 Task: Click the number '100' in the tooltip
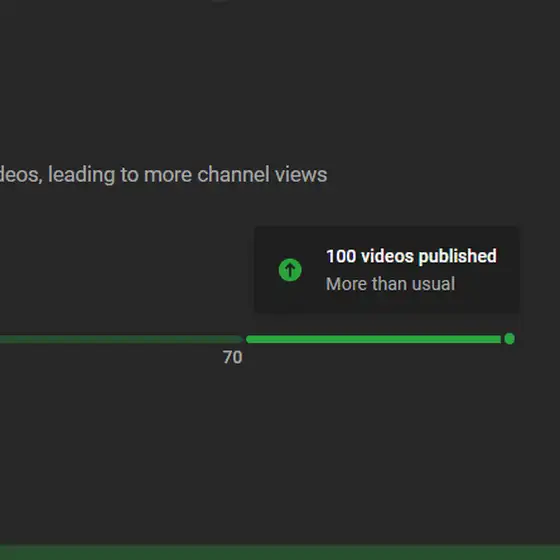pos(341,256)
